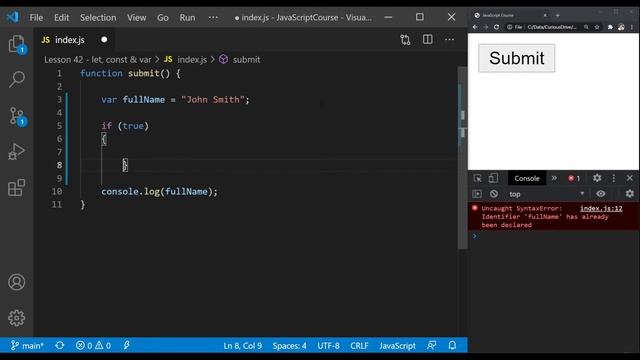Open the Accounts menu in activity bar
Image resolution: width=640 pixels, height=360 pixels.
17,282
